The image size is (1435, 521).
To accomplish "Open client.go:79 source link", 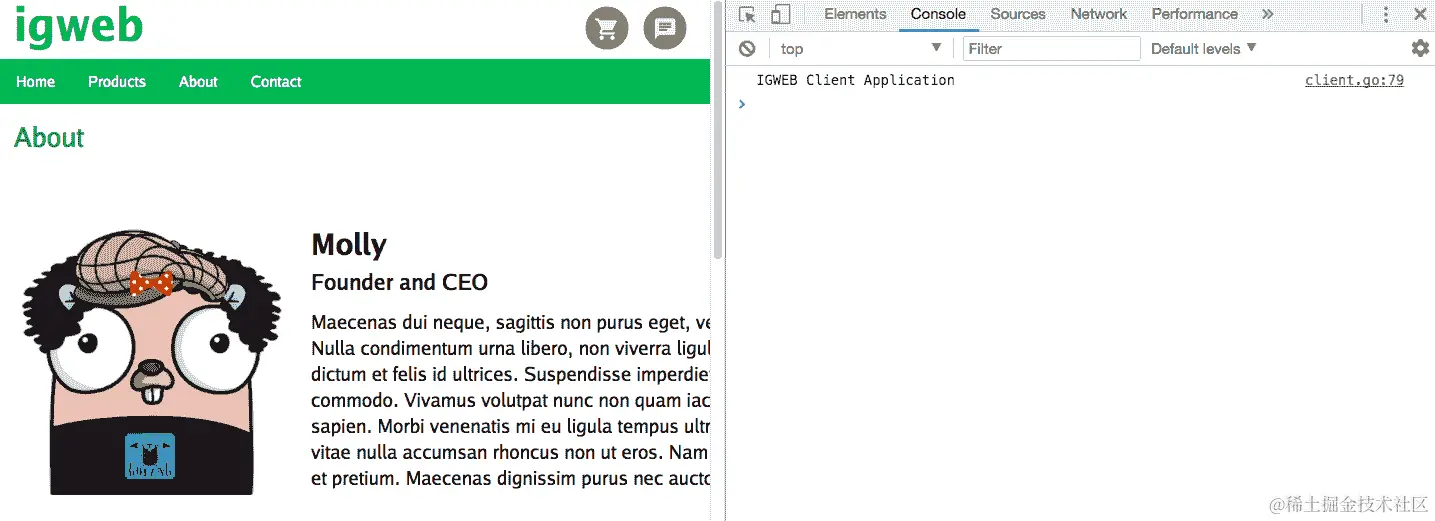I will pos(1354,80).
